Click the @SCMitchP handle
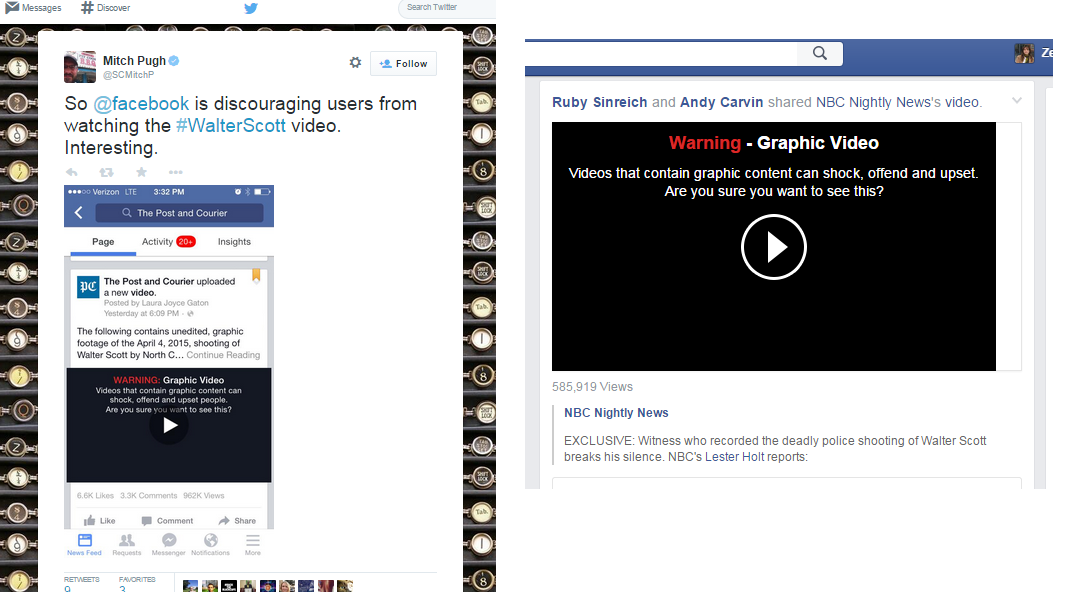This screenshot has height=592, width=1077. pyautogui.click(x=128, y=75)
